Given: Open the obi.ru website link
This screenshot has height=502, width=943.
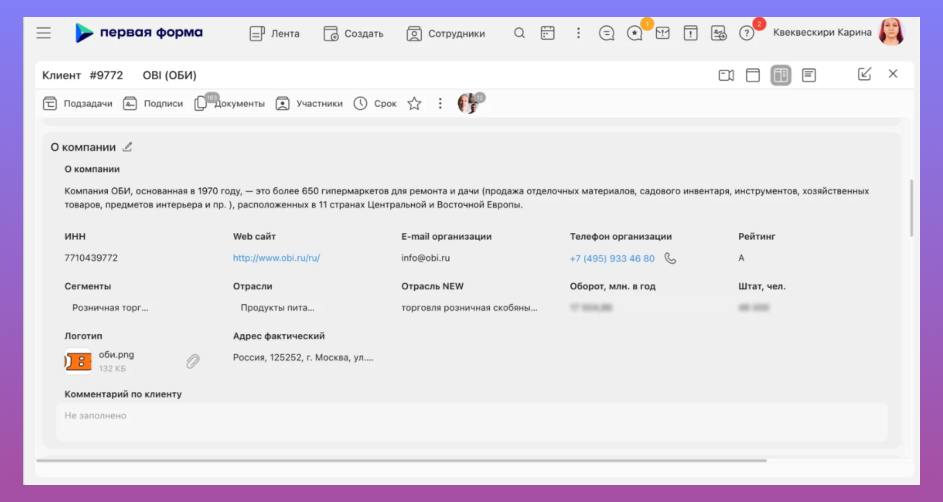Looking at the screenshot, I should point(276,258).
